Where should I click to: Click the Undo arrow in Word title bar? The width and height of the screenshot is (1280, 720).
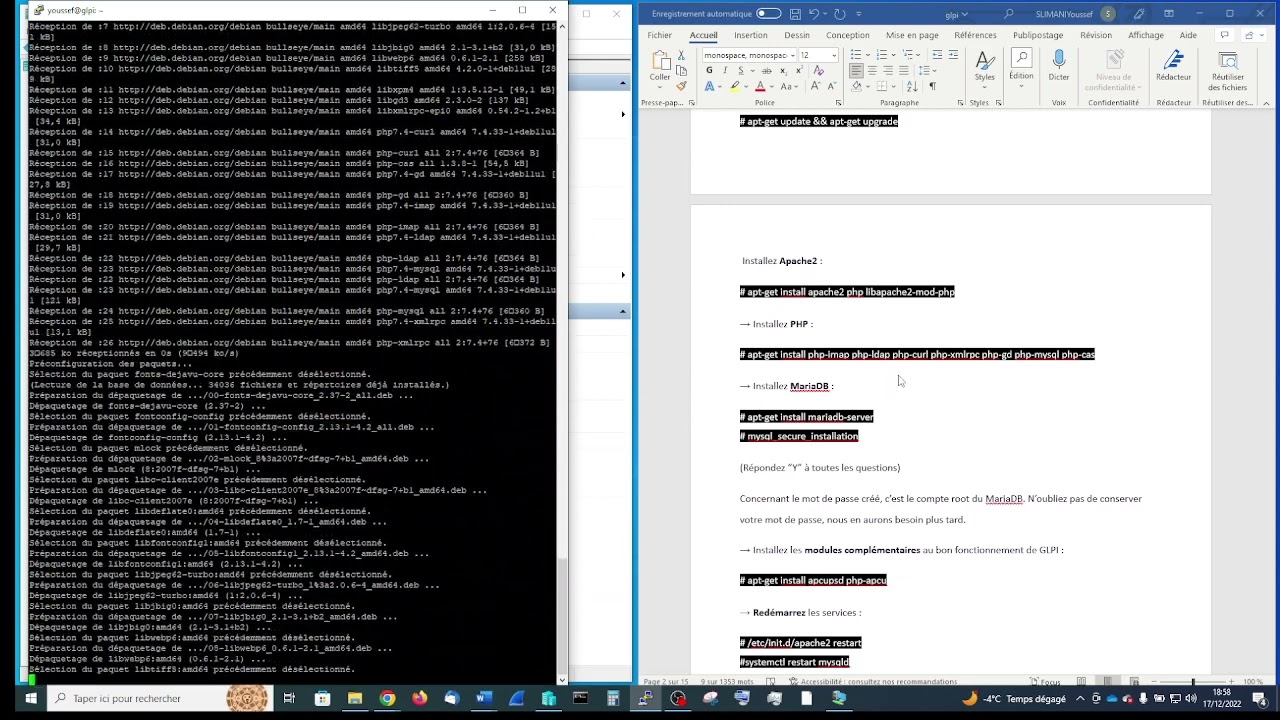[814, 14]
